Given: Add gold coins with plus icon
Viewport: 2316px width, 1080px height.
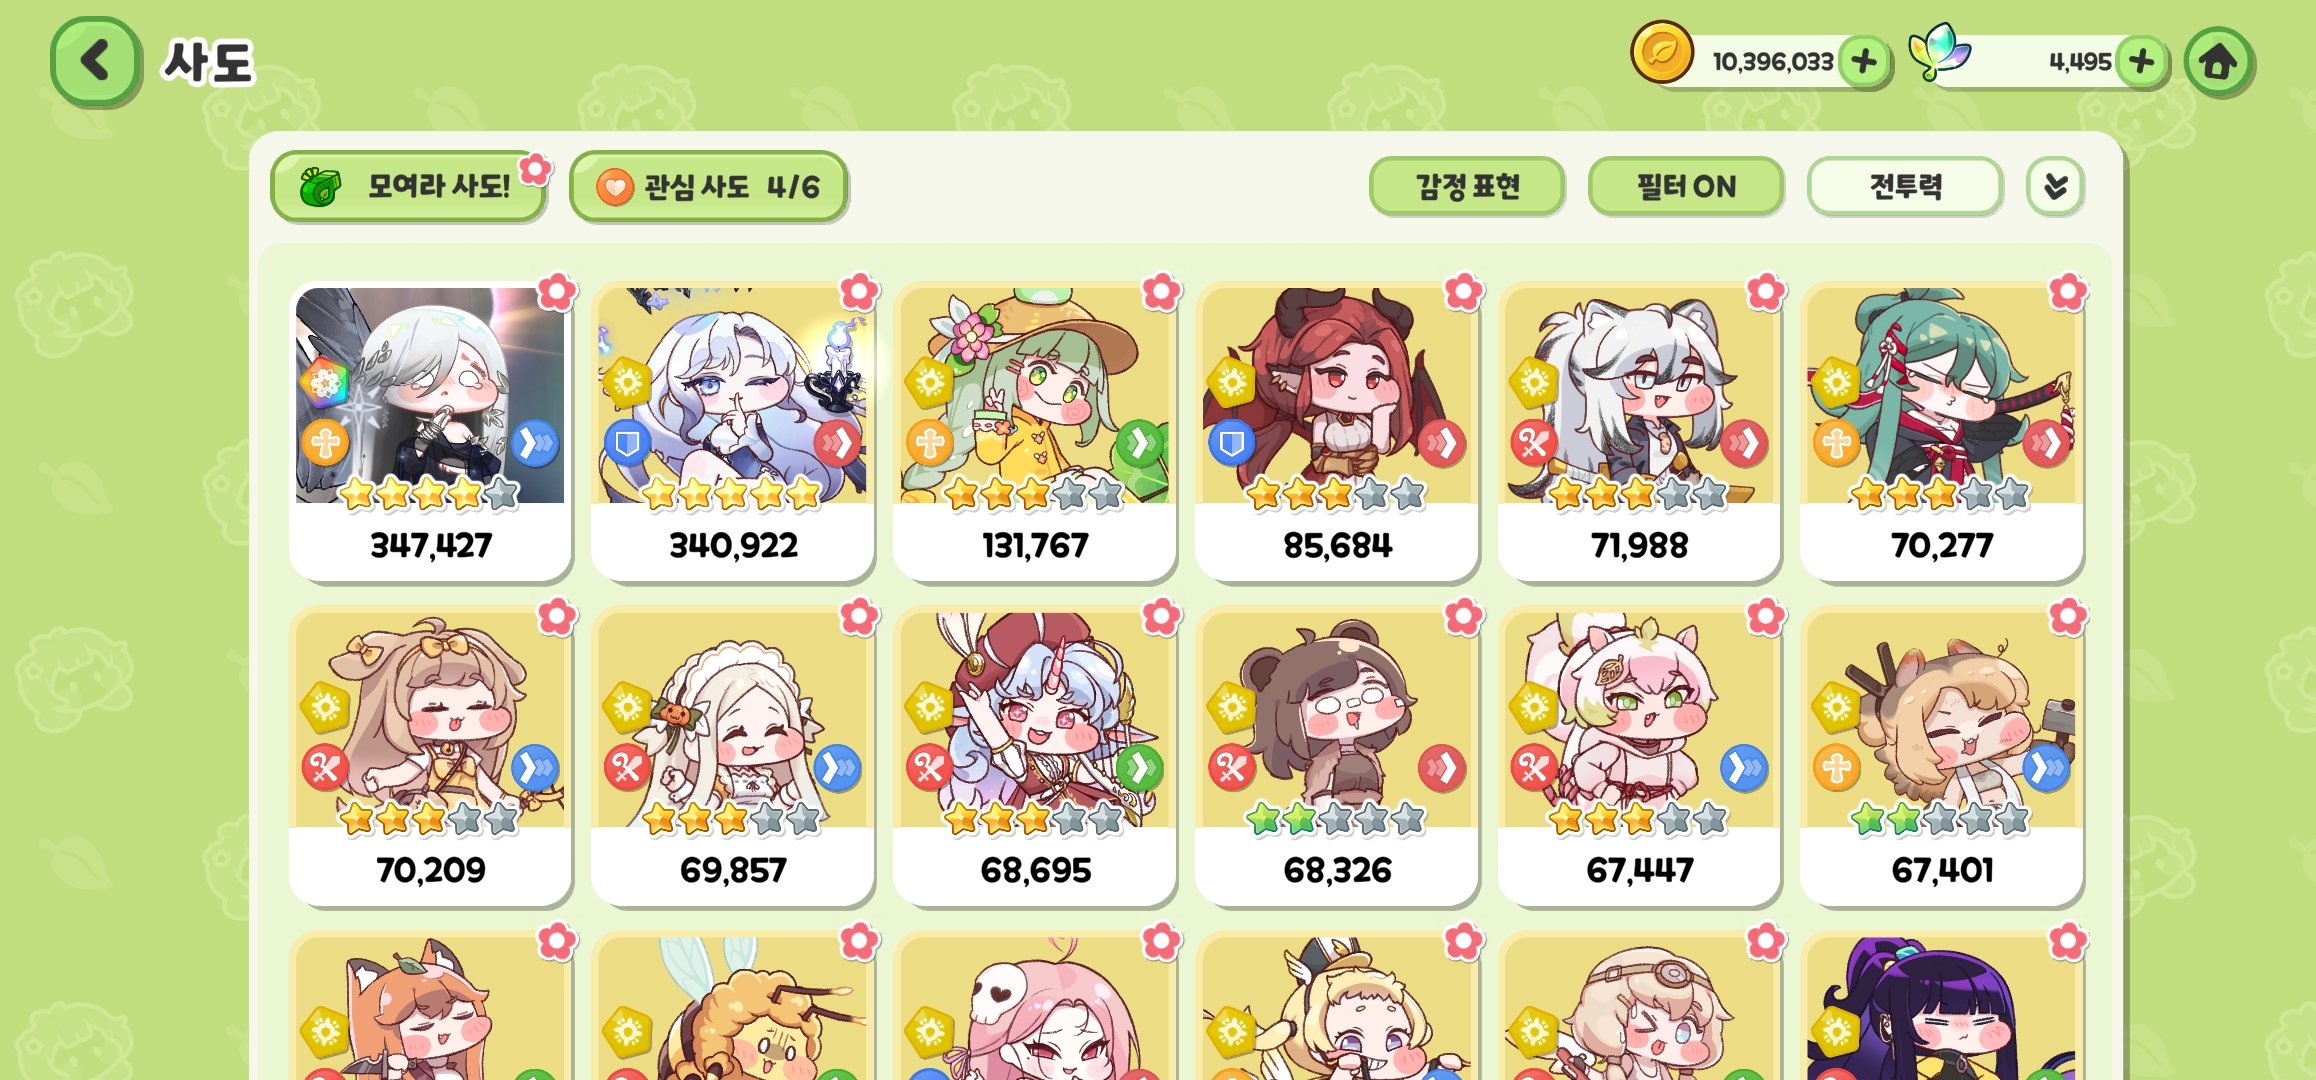Looking at the screenshot, I should pyautogui.click(x=1864, y=62).
